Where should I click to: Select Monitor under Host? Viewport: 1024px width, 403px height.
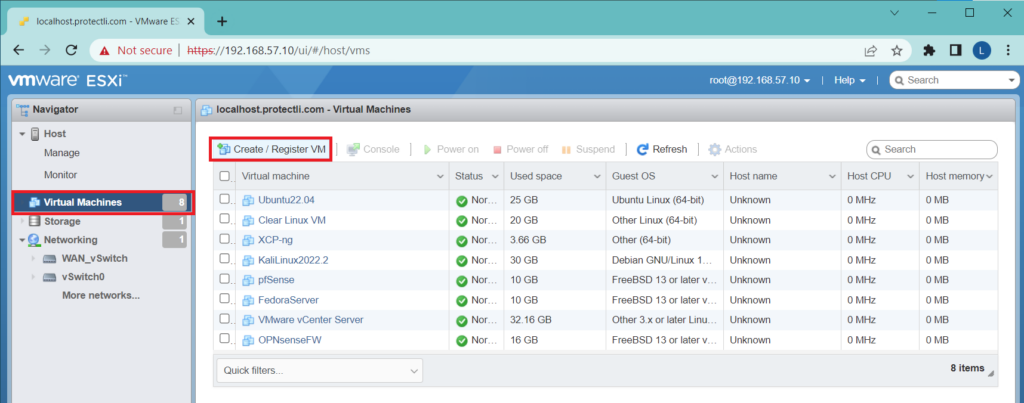click(x=61, y=175)
